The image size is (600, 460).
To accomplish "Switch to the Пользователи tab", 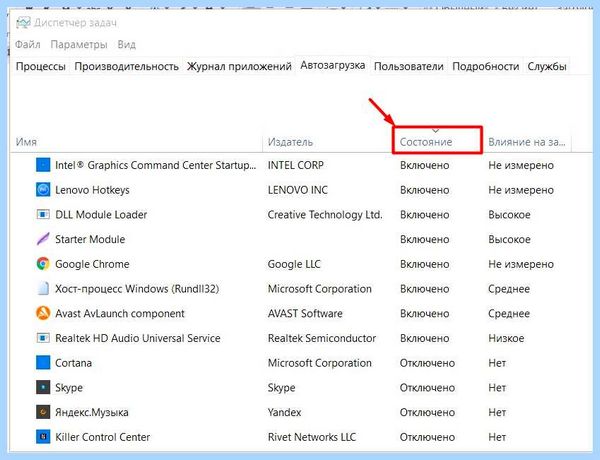I will [409, 66].
